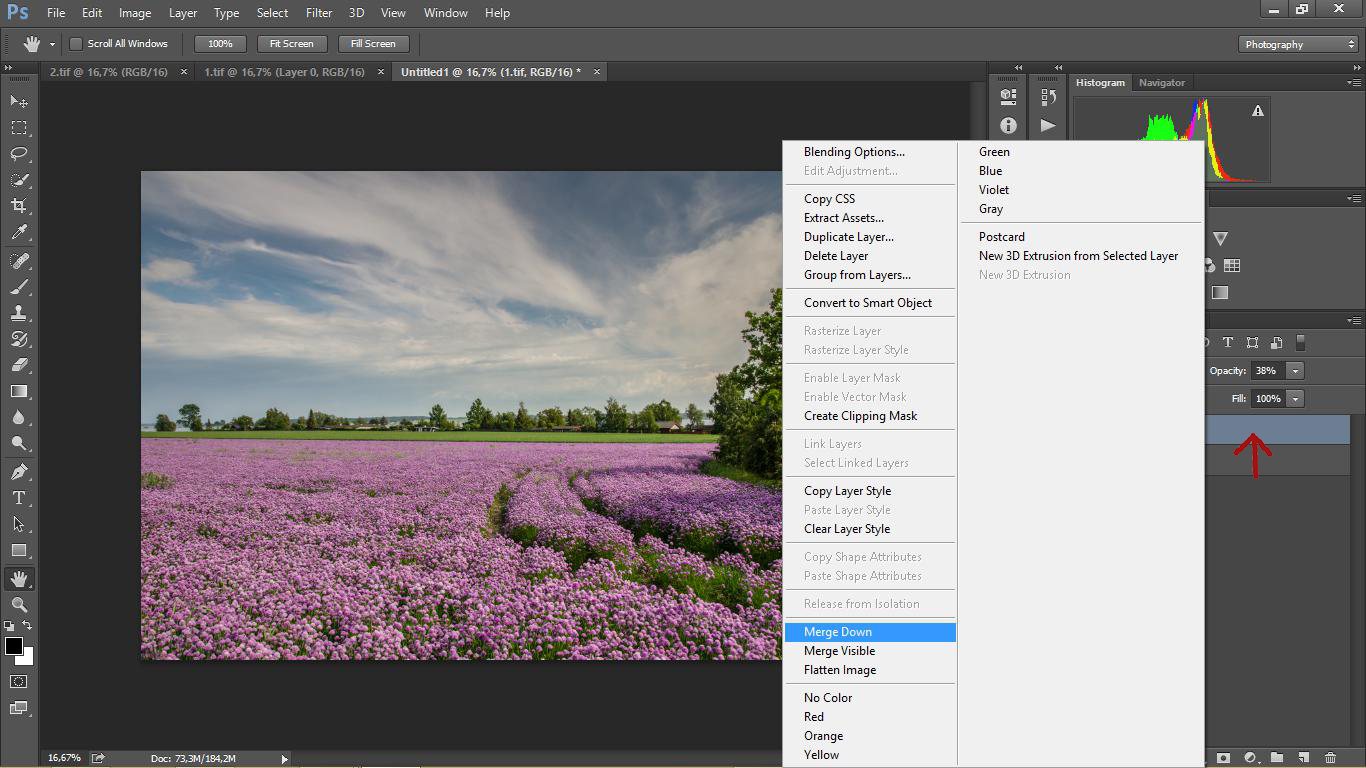Toggle Quick Mask mode
This screenshot has height=768, width=1366.
(x=19, y=682)
